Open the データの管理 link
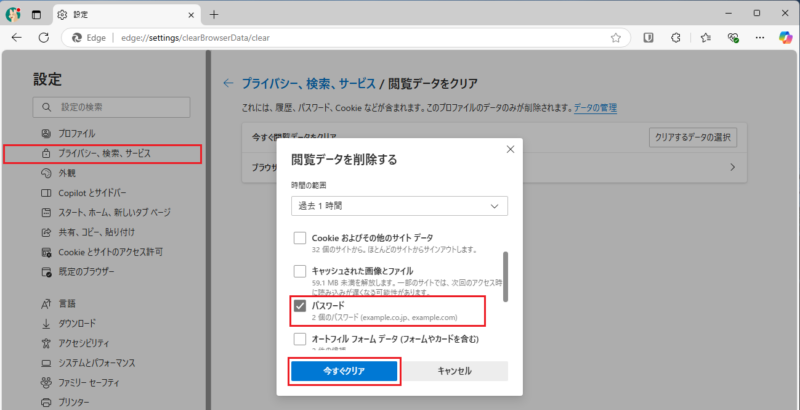The width and height of the screenshot is (800, 410). [x=595, y=108]
